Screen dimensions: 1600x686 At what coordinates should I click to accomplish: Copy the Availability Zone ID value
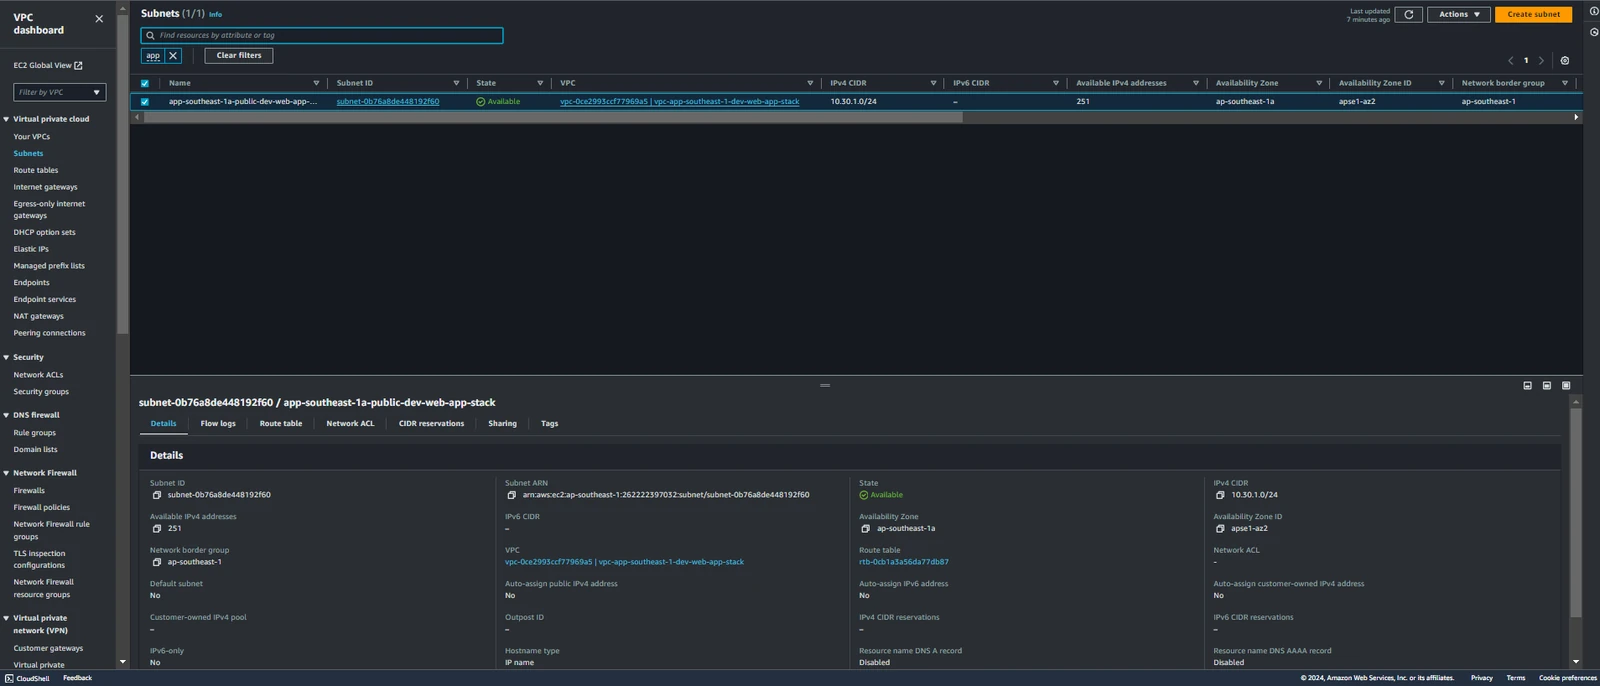coord(1220,529)
